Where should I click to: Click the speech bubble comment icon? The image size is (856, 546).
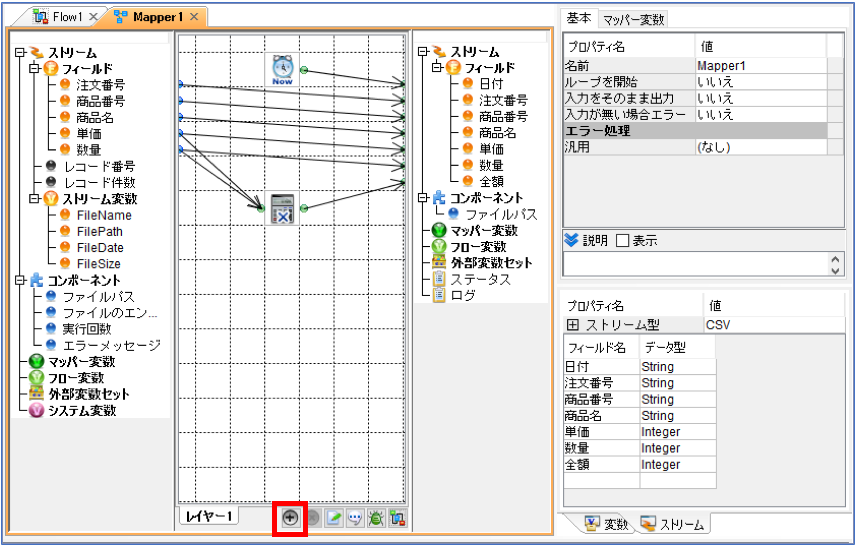355,518
